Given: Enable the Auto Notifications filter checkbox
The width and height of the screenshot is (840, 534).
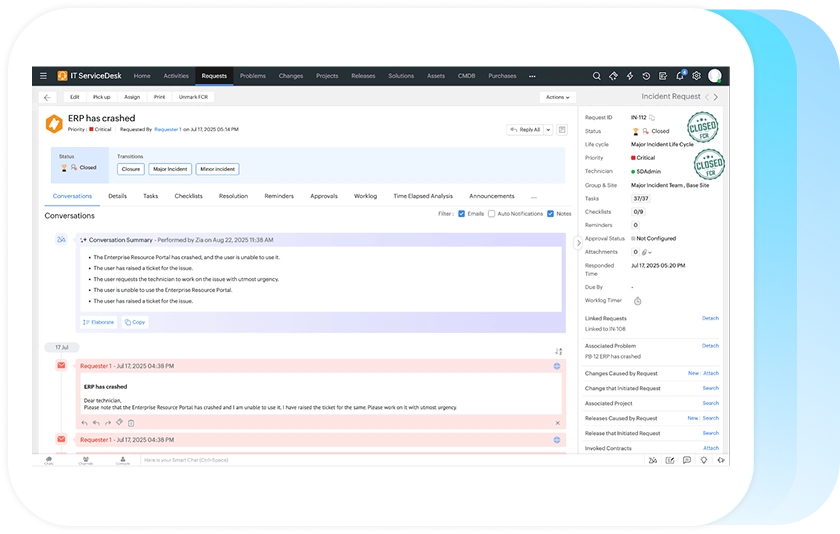Looking at the screenshot, I should pos(491,214).
